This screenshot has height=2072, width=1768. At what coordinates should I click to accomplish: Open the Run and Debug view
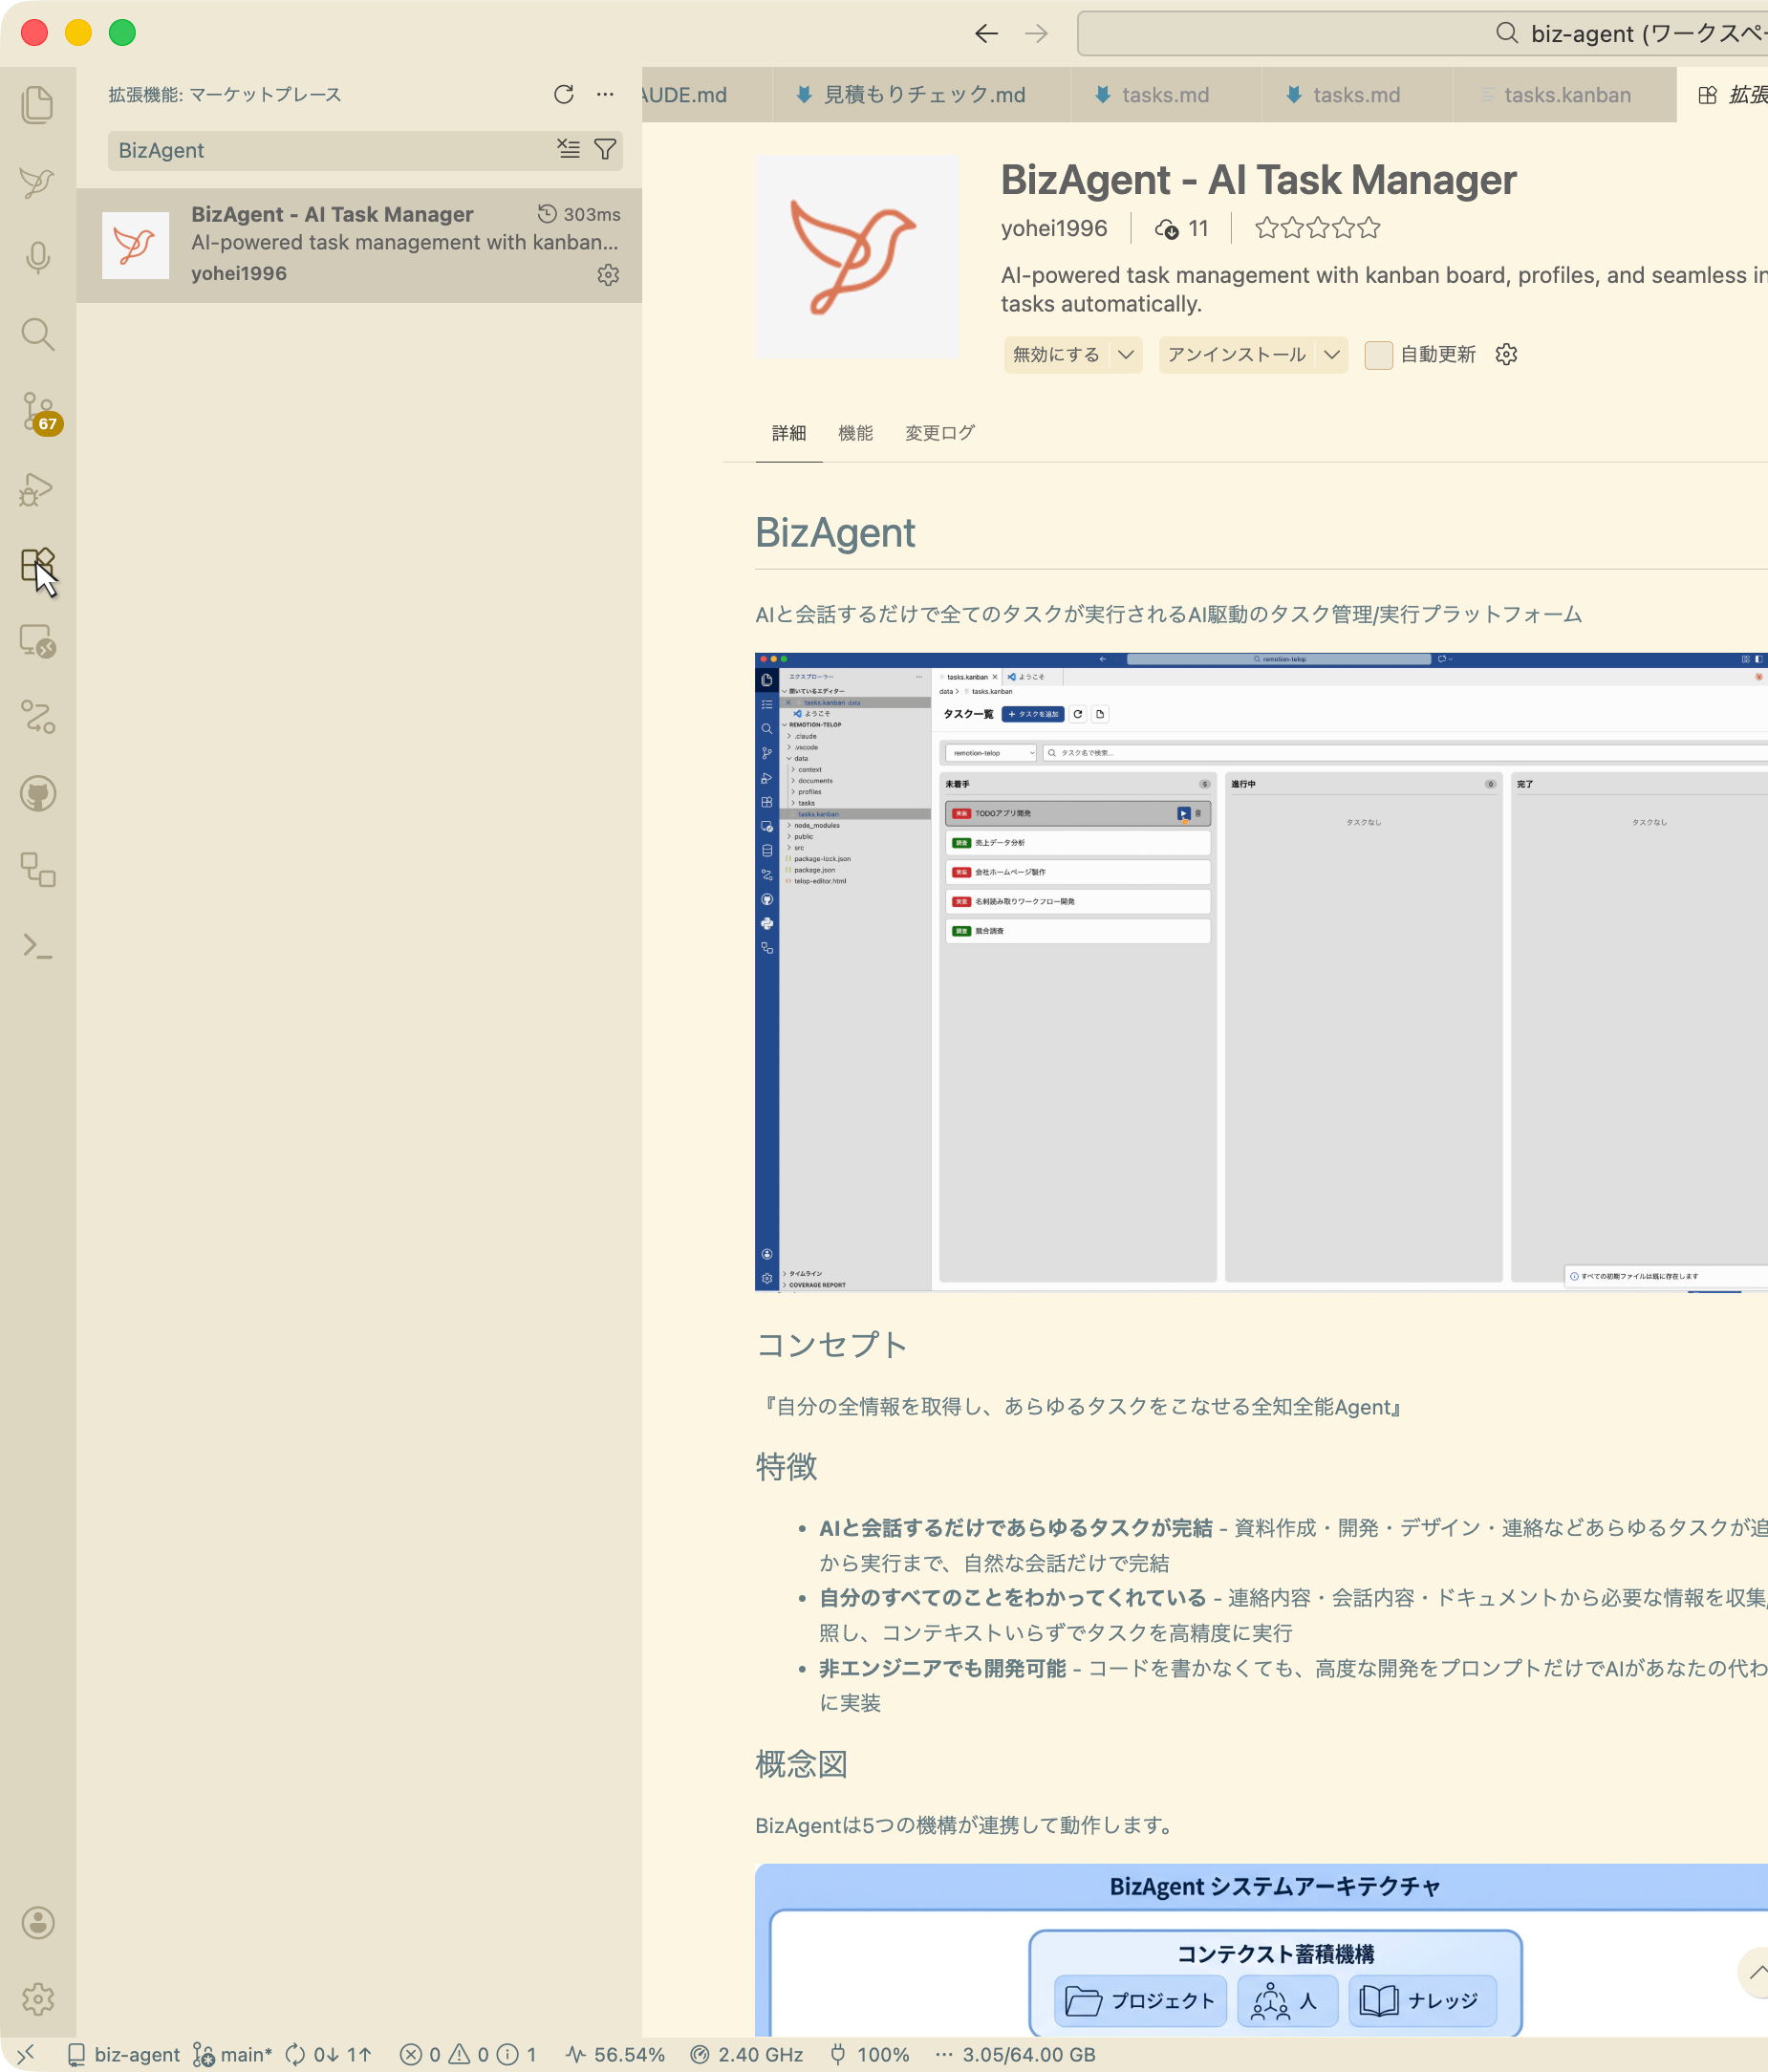[38, 489]
